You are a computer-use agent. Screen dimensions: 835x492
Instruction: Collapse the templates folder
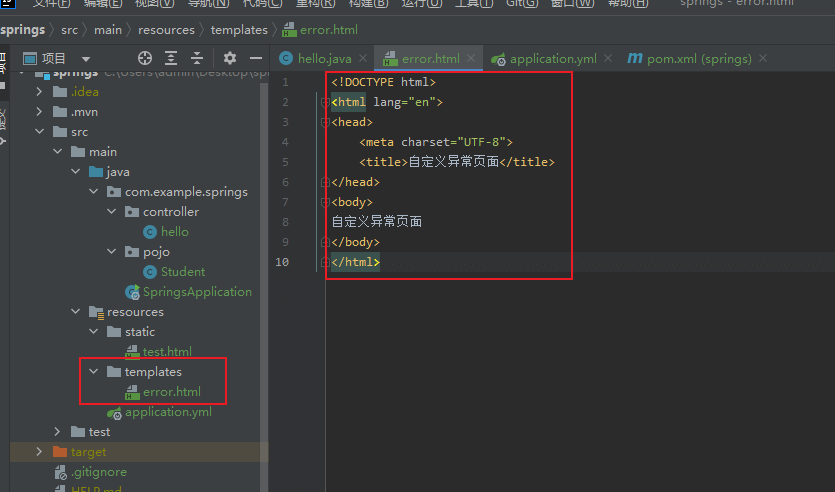click(x=94, y=372)
